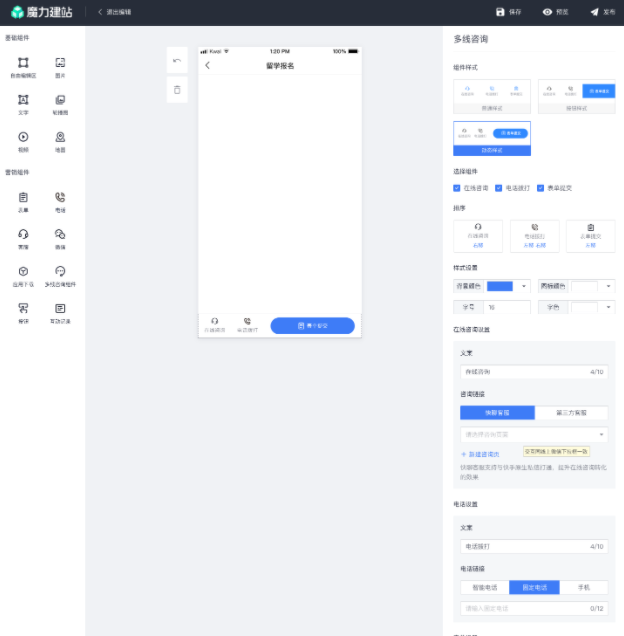The height and width of the screenshot is (636, 624).
Task: Add the 图片 image component
Action: 60,67
